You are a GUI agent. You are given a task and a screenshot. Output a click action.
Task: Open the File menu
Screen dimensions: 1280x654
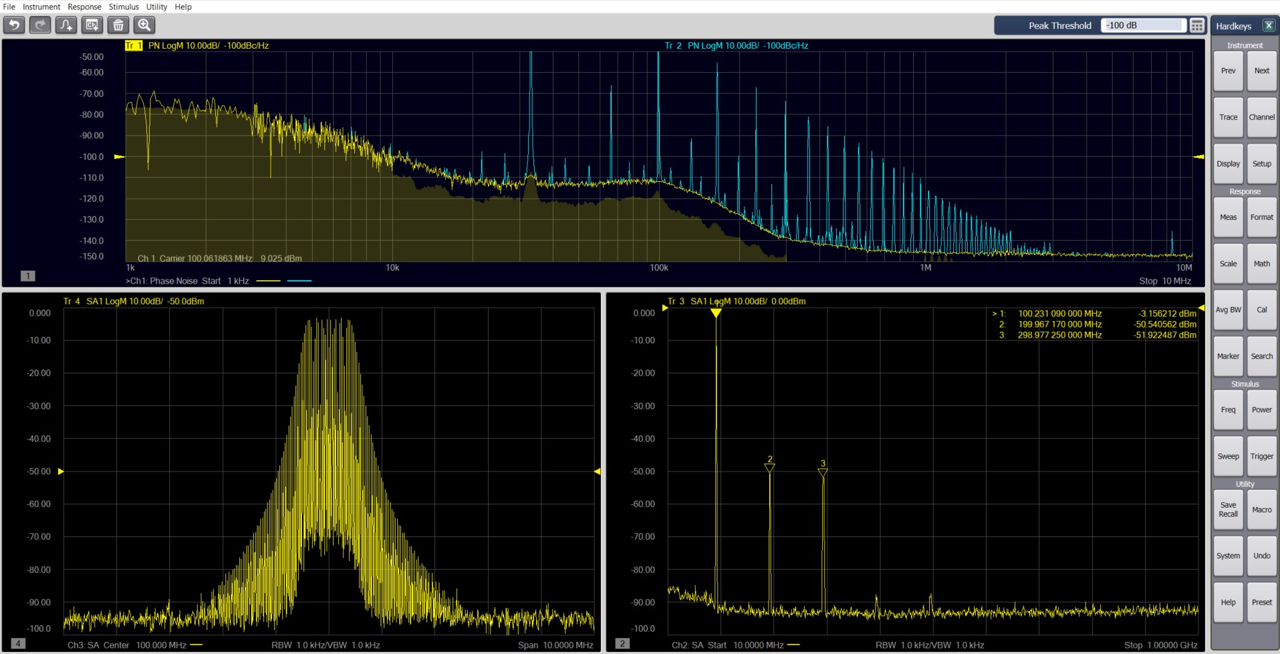pyautogui.click(x=8, y=6)
